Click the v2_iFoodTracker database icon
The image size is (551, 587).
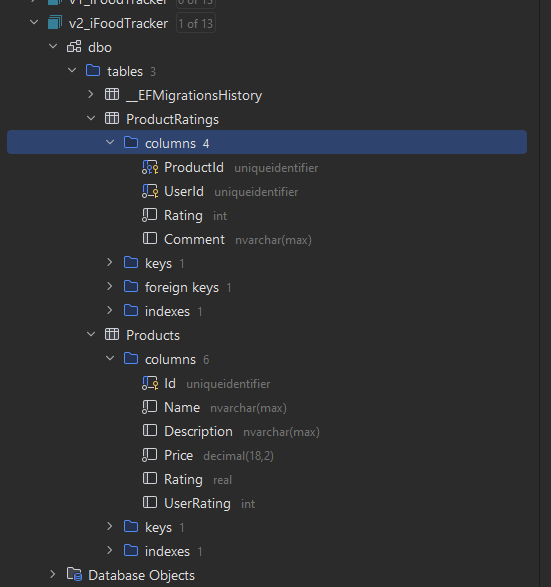pyautogui.click(x=55, y=23)
